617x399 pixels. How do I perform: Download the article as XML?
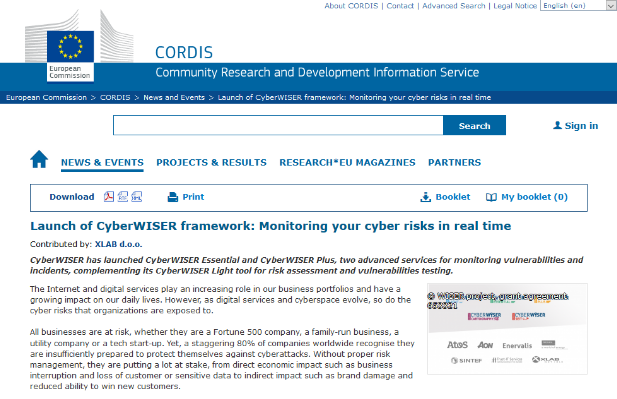coord(137,196)
